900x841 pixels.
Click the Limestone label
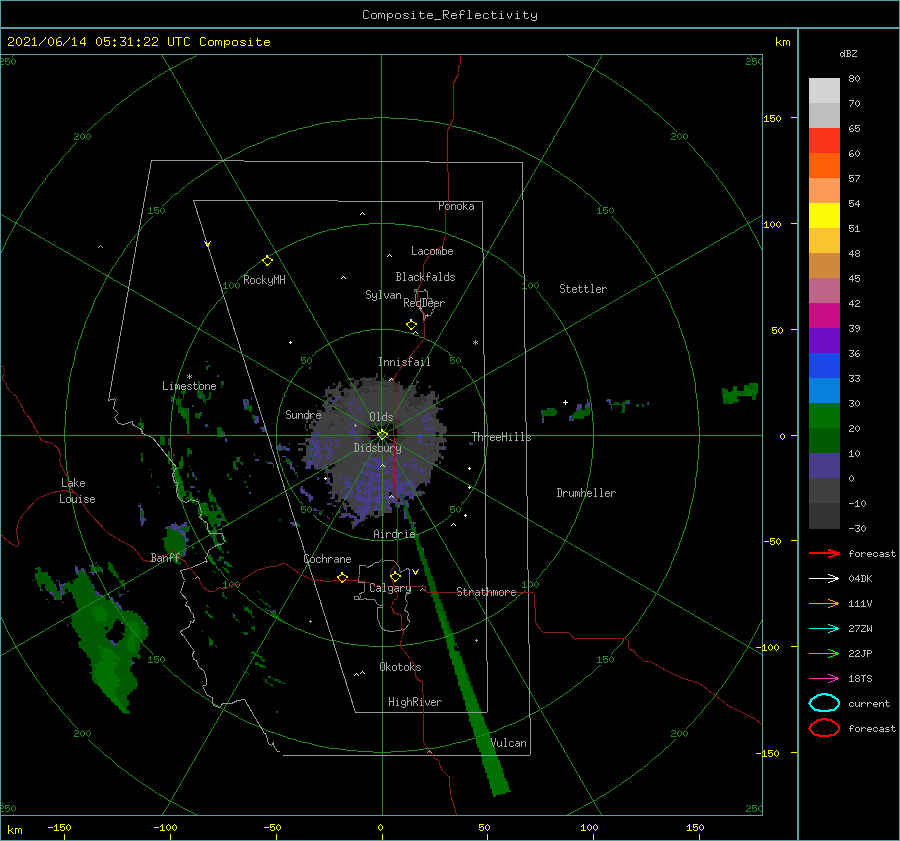click(x=189, y=386)
